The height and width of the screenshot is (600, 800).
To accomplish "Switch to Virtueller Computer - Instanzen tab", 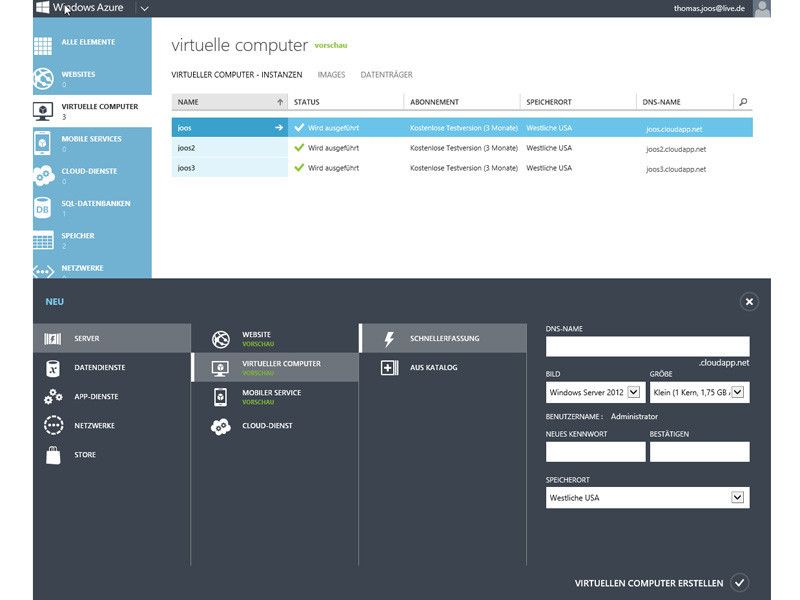I will tap(237, 74).
